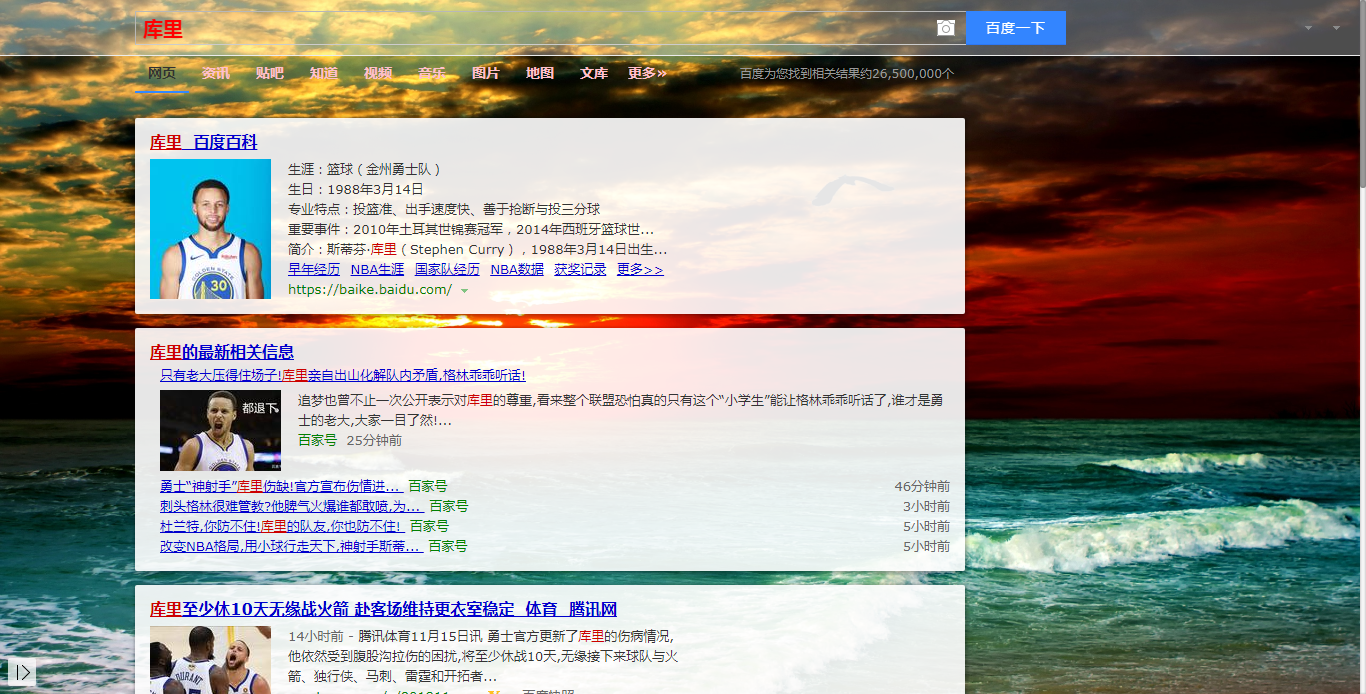Screen dimensions: 1366x694
Task: Click the news thumbnail labelled 都退下
Action: pyautogui.click(x=220, y=430)
